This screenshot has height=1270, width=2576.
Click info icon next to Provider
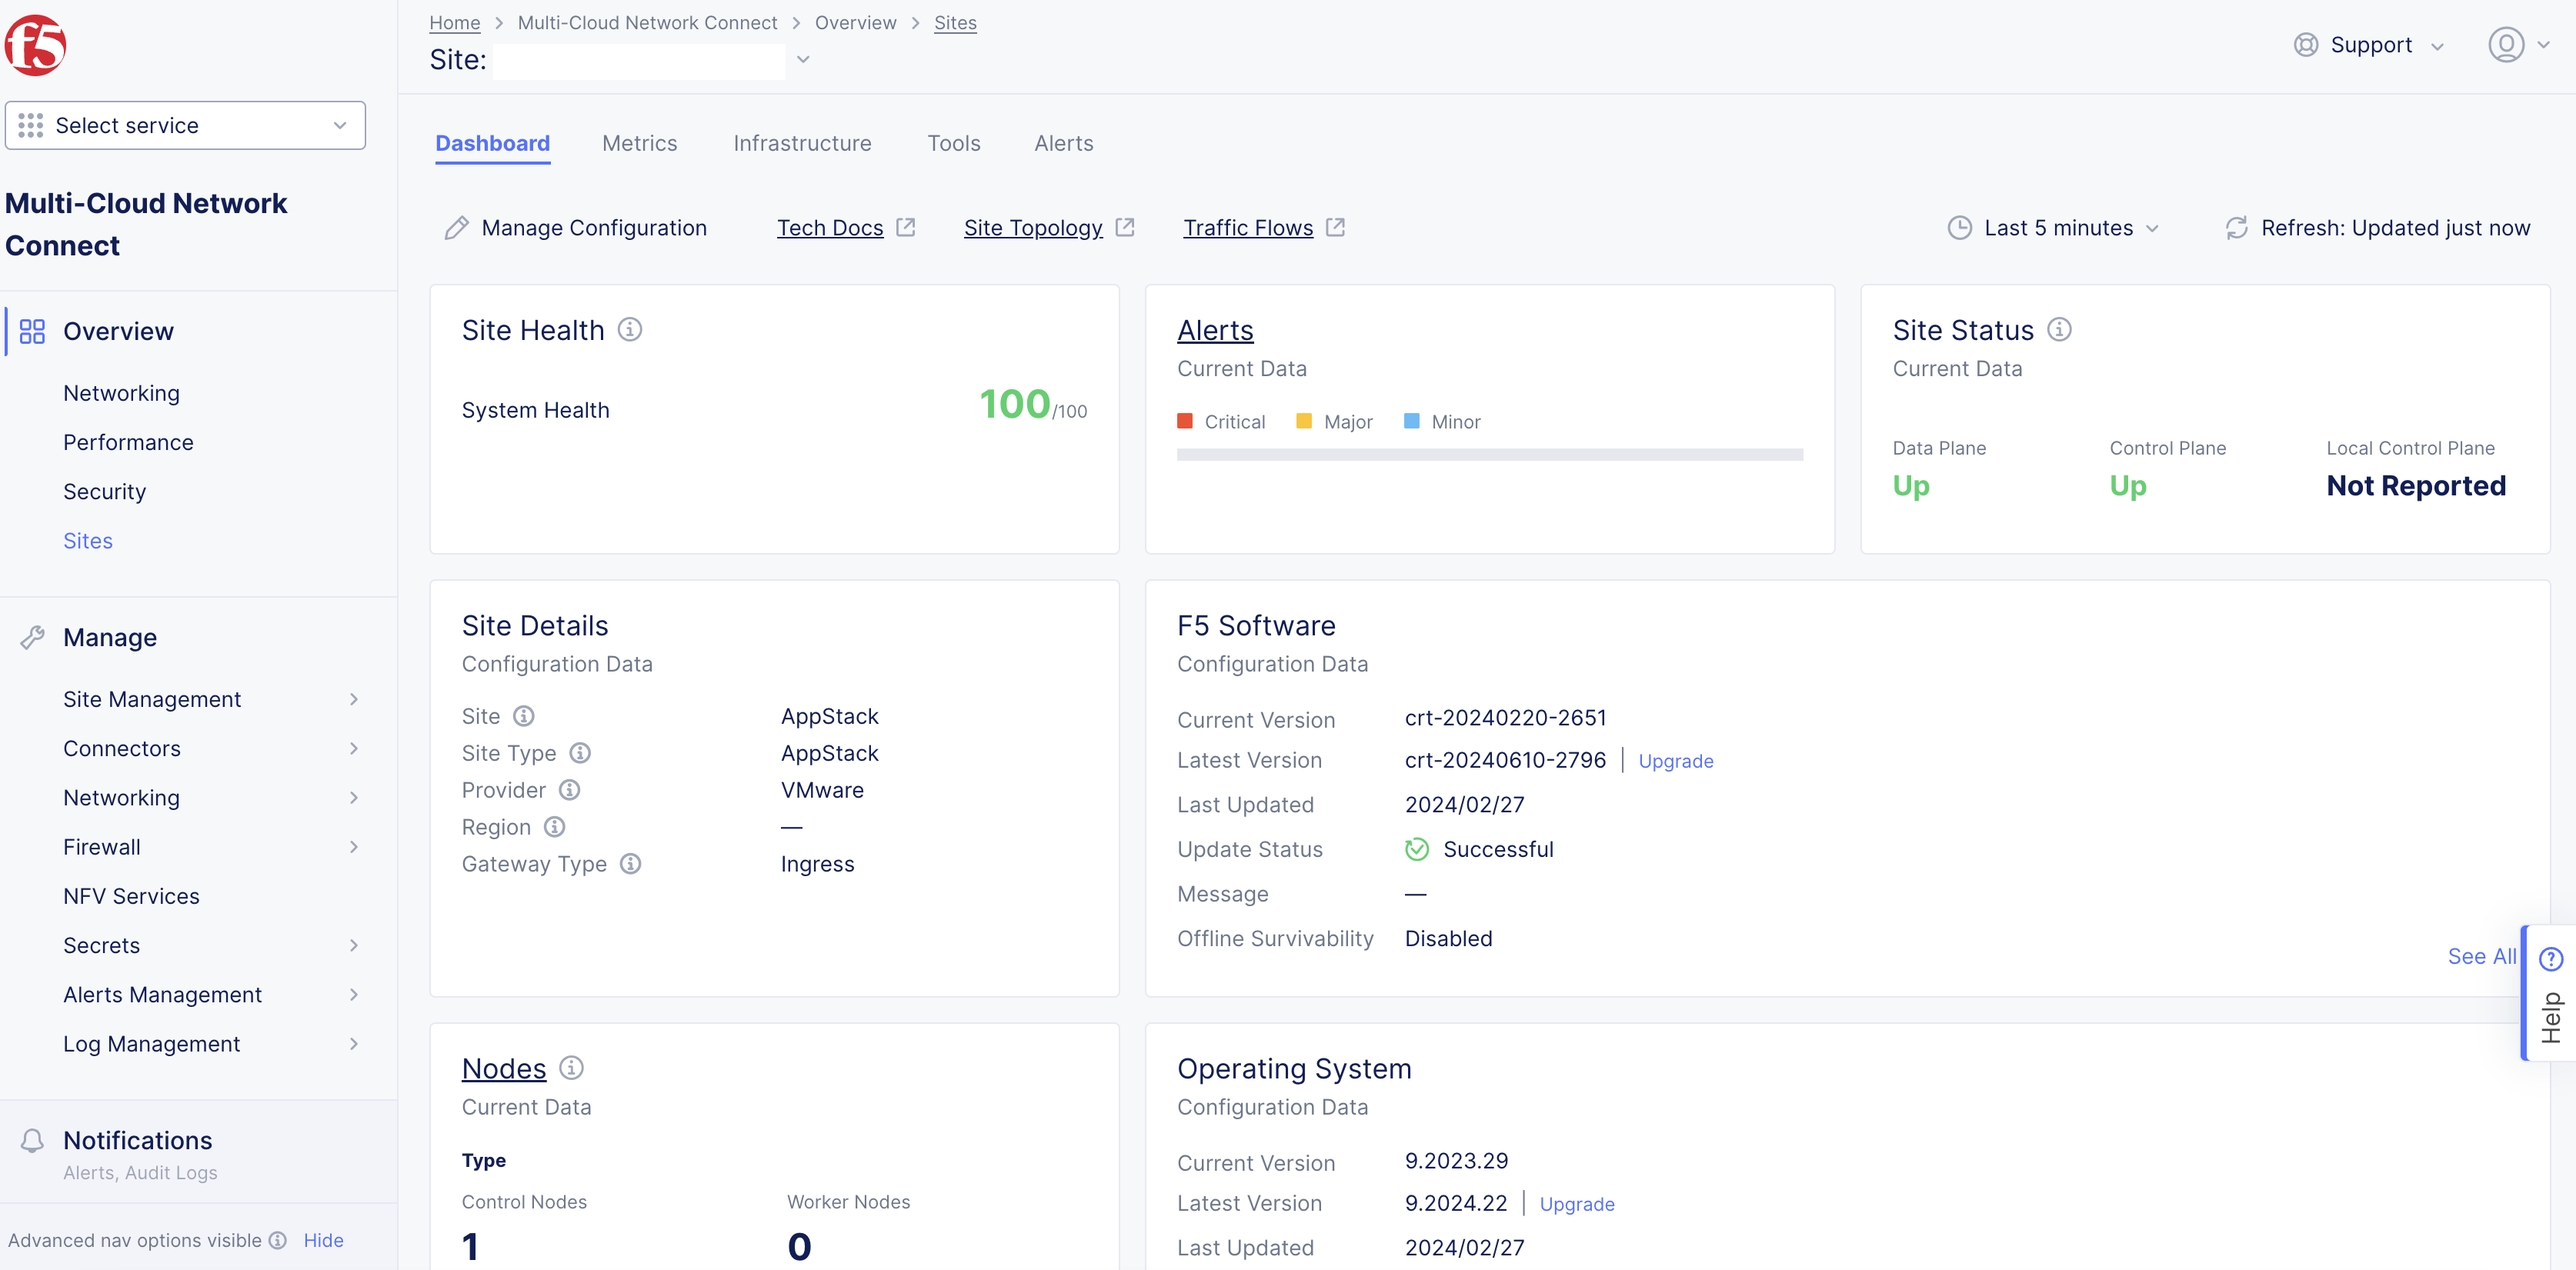tap(570, 790)
